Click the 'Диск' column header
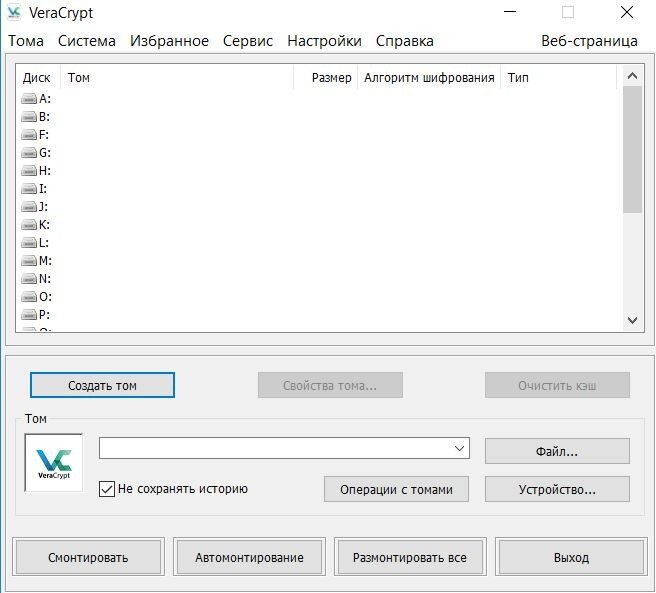This screenshot has height=593, width=656. [38, 77]
